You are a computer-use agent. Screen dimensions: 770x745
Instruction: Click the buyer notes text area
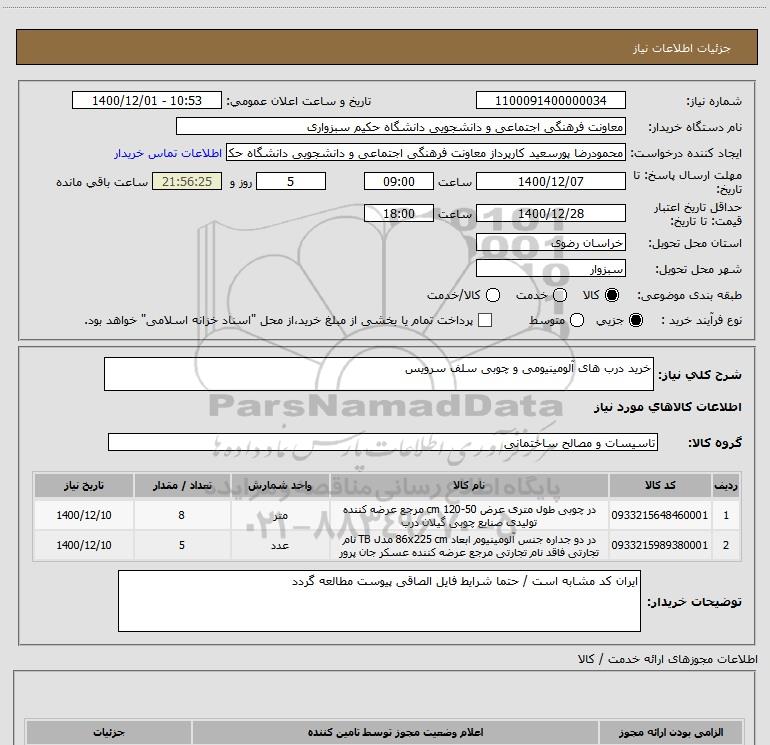click(x=379, y=601)
